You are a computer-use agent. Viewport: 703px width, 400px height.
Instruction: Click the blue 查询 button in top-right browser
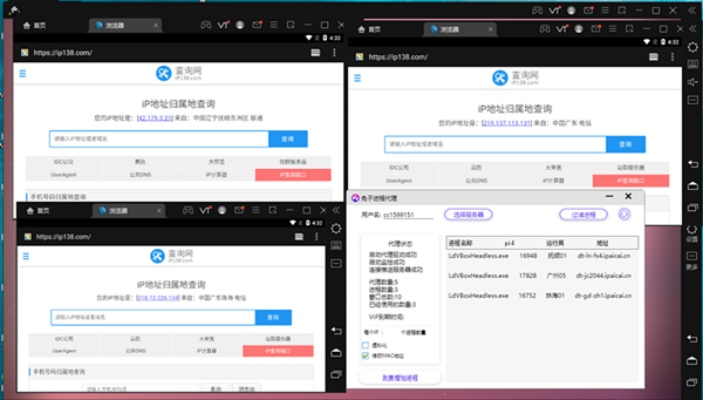pos(627,143)
